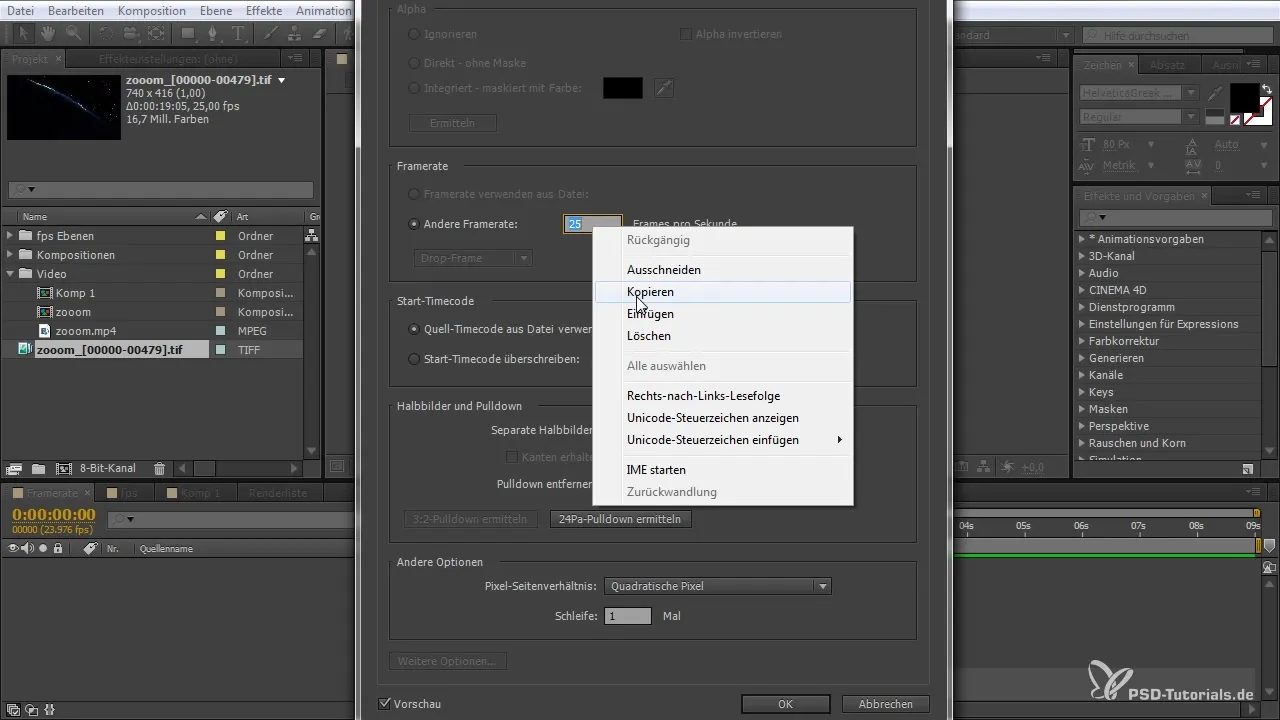Expand Animationsvorgaben effects category

1081,239
